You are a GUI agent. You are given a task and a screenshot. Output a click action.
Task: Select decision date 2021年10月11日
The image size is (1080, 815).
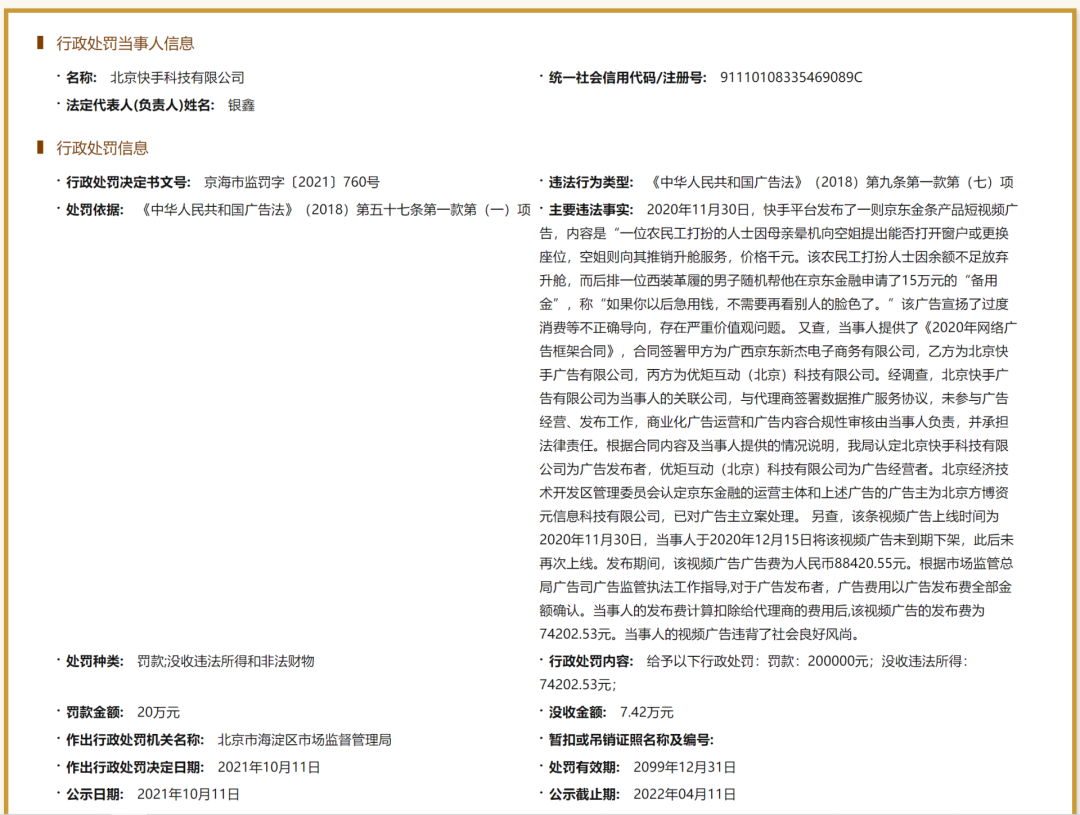coord(269,767)
